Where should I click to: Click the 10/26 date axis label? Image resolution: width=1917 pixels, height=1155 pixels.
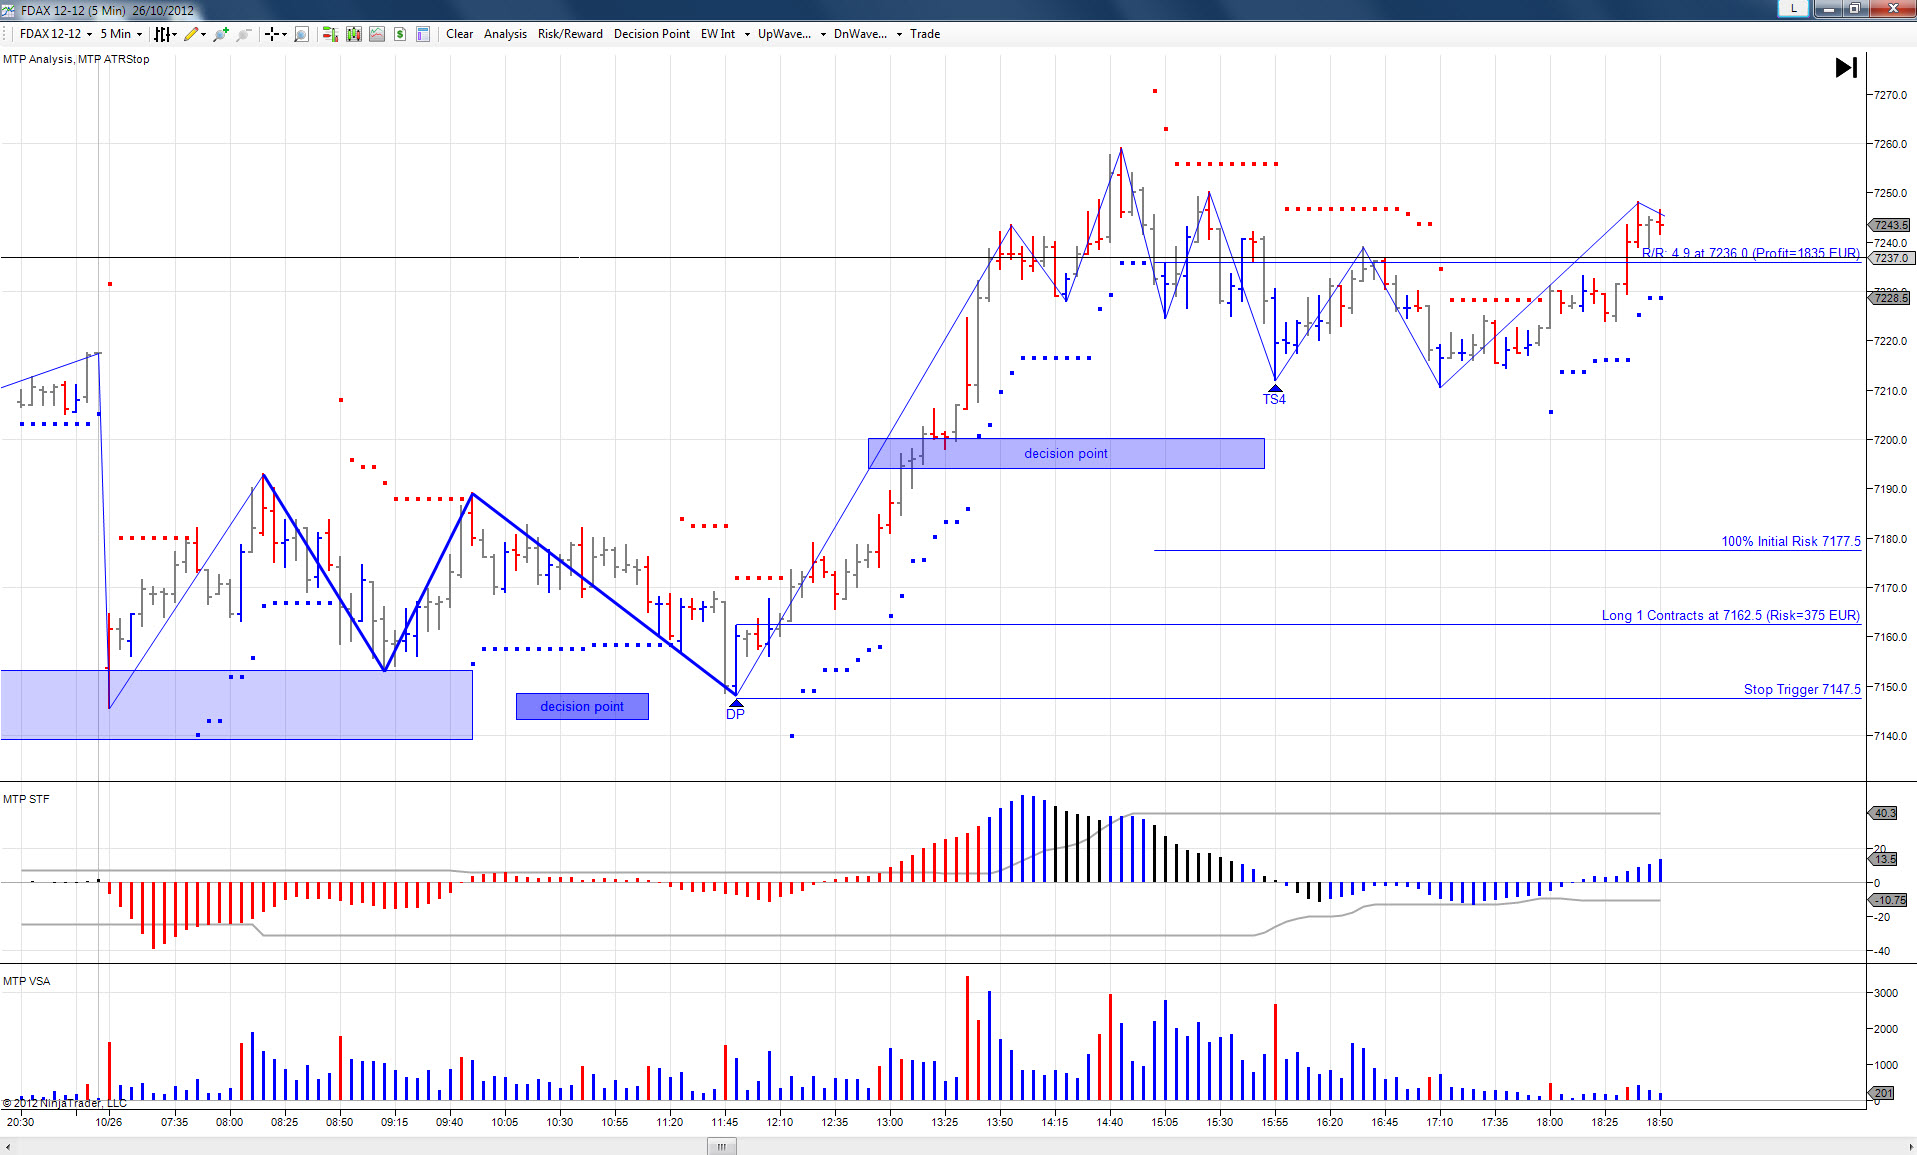(109, 1122)
